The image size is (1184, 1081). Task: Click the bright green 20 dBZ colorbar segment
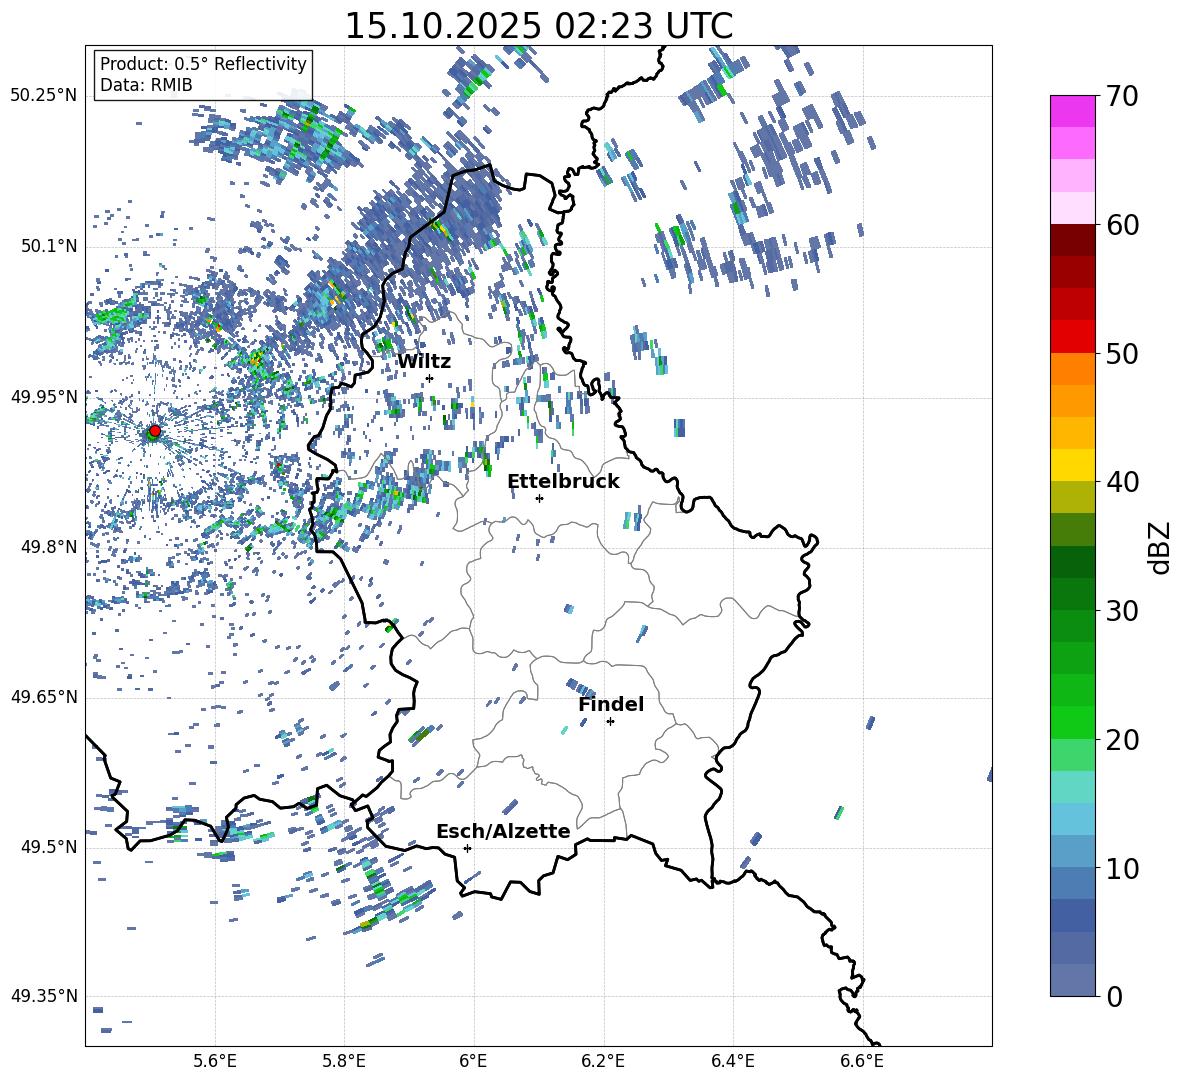click(x=1073, y=722)
